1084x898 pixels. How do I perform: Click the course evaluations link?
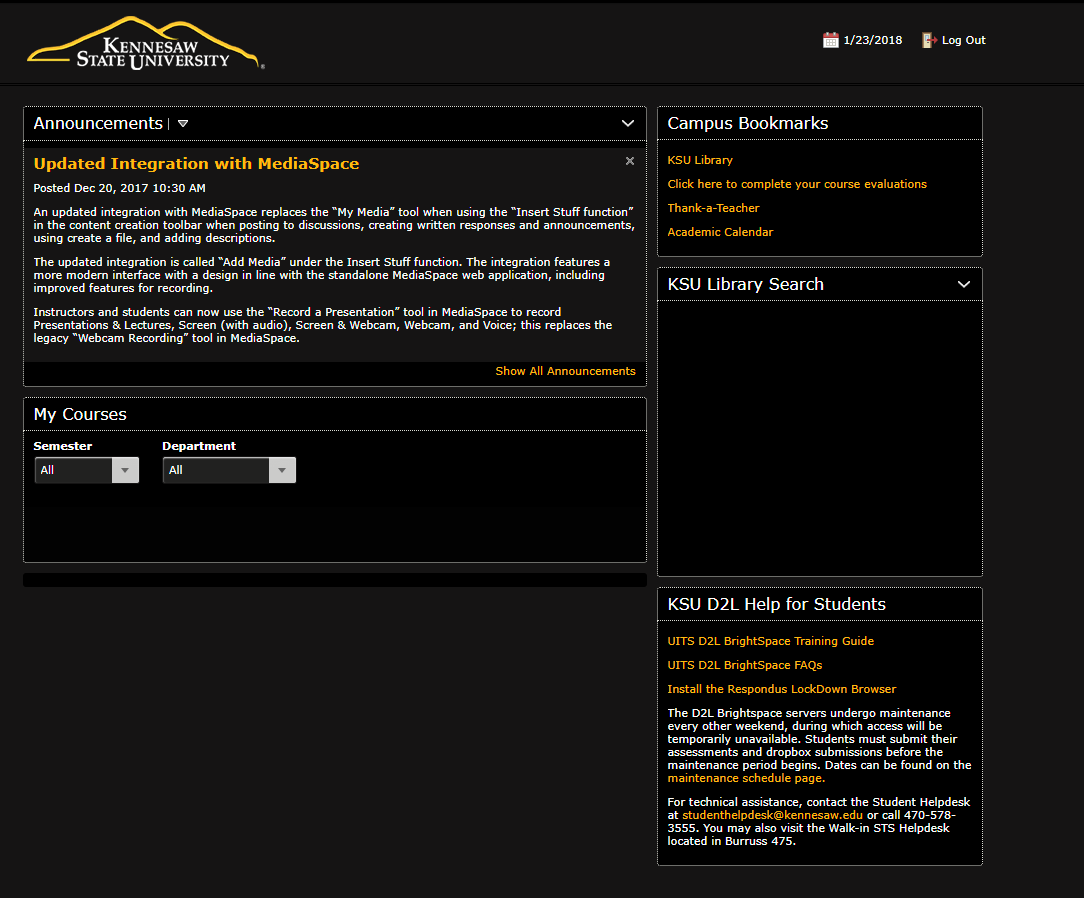tap(796, 184)
